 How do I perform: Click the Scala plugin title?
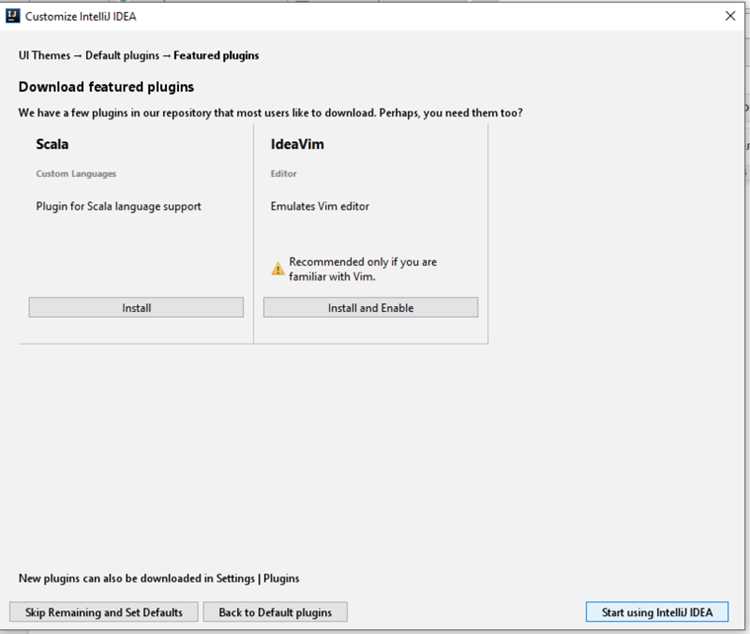52,144
